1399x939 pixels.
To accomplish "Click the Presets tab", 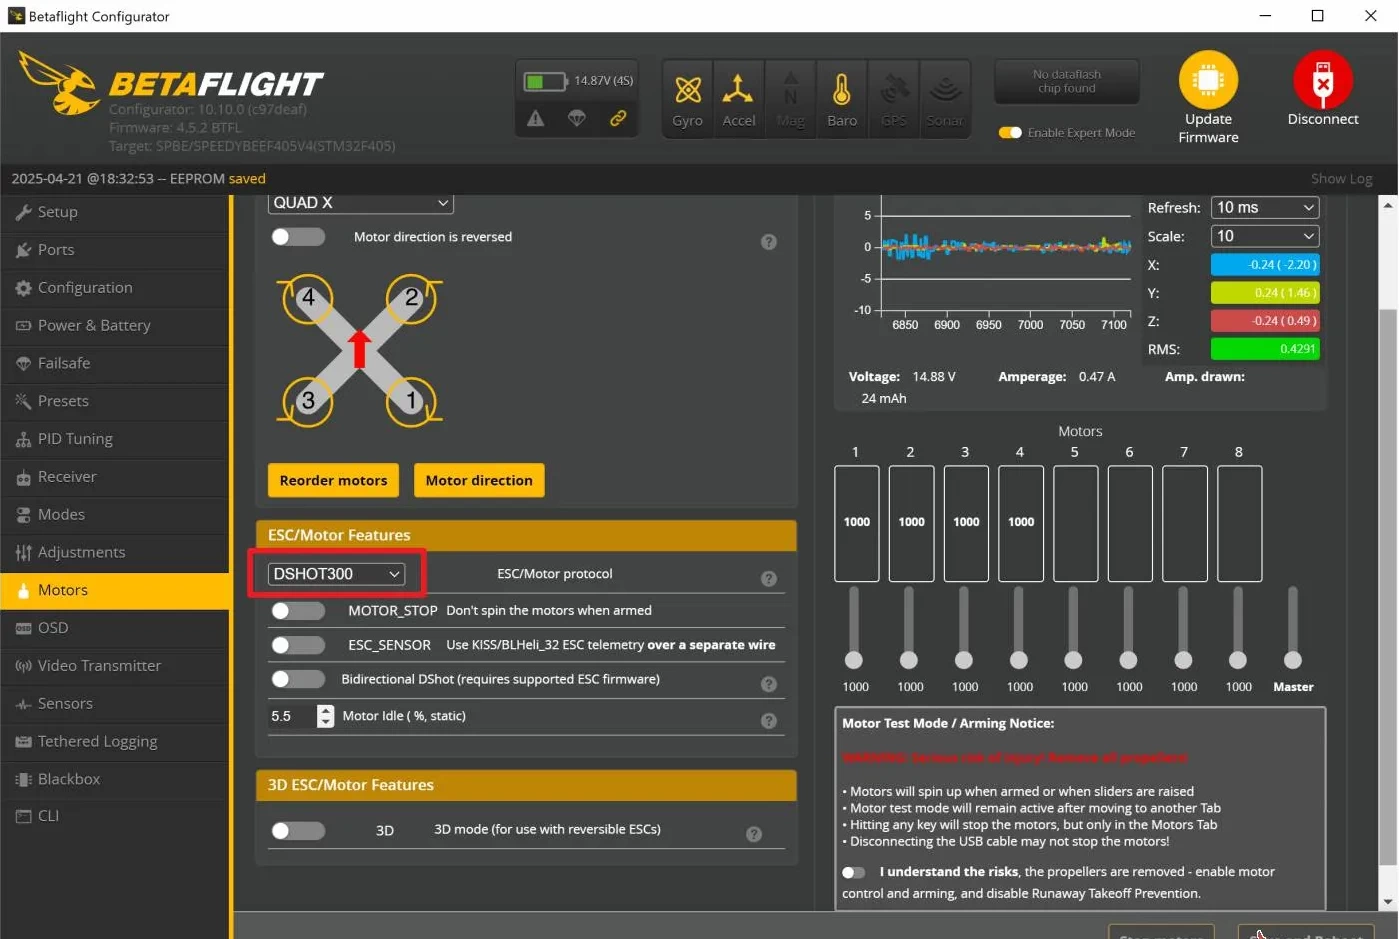I will (x=115, y=401).
